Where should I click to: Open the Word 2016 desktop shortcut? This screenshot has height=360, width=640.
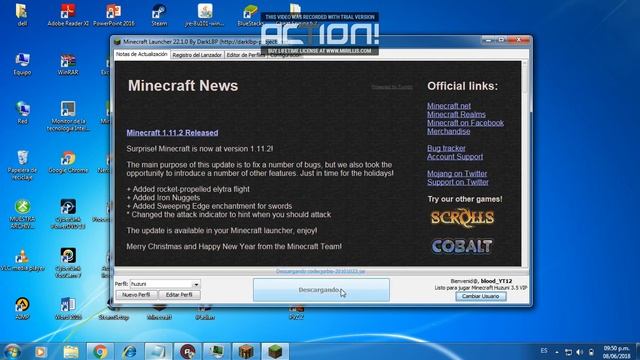tap(68, 309)
